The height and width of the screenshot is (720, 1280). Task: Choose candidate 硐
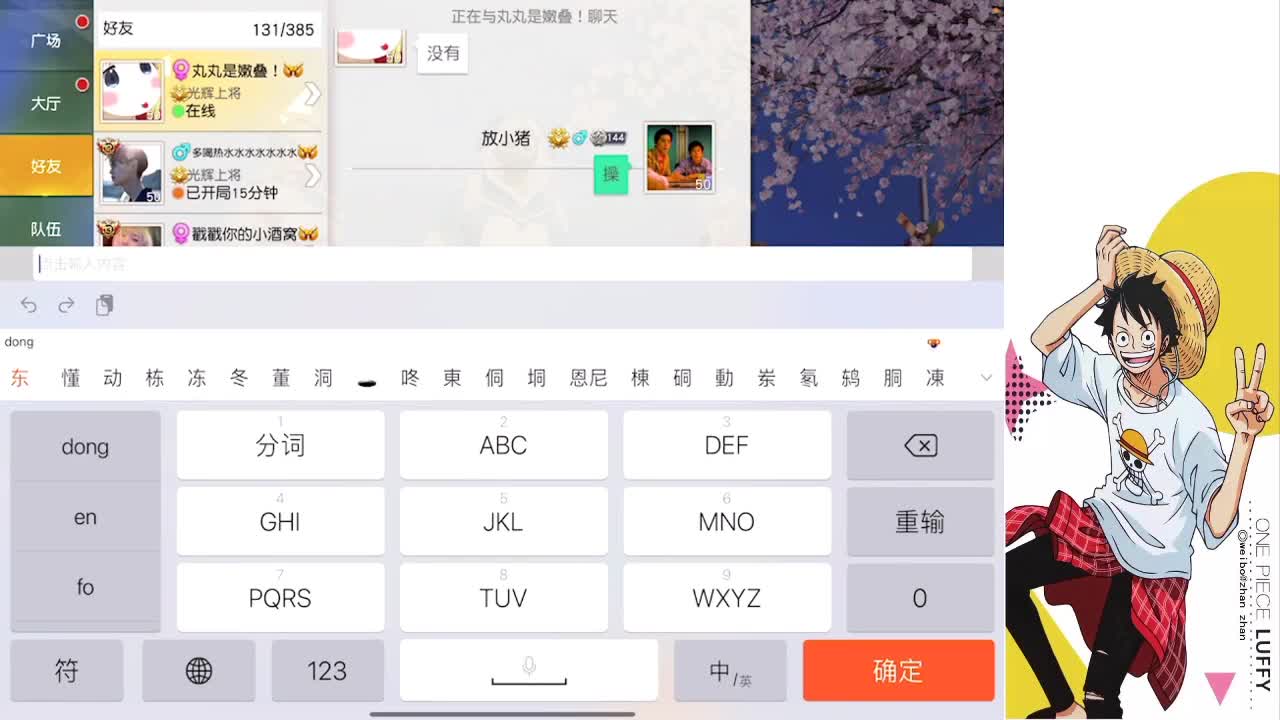pos(683,378)
